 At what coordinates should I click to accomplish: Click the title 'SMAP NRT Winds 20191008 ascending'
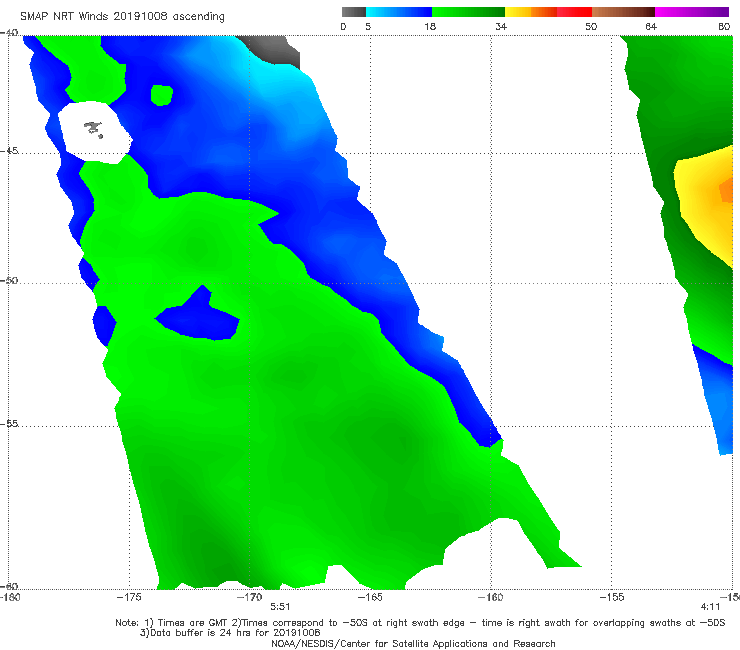(x=122, y=17)
